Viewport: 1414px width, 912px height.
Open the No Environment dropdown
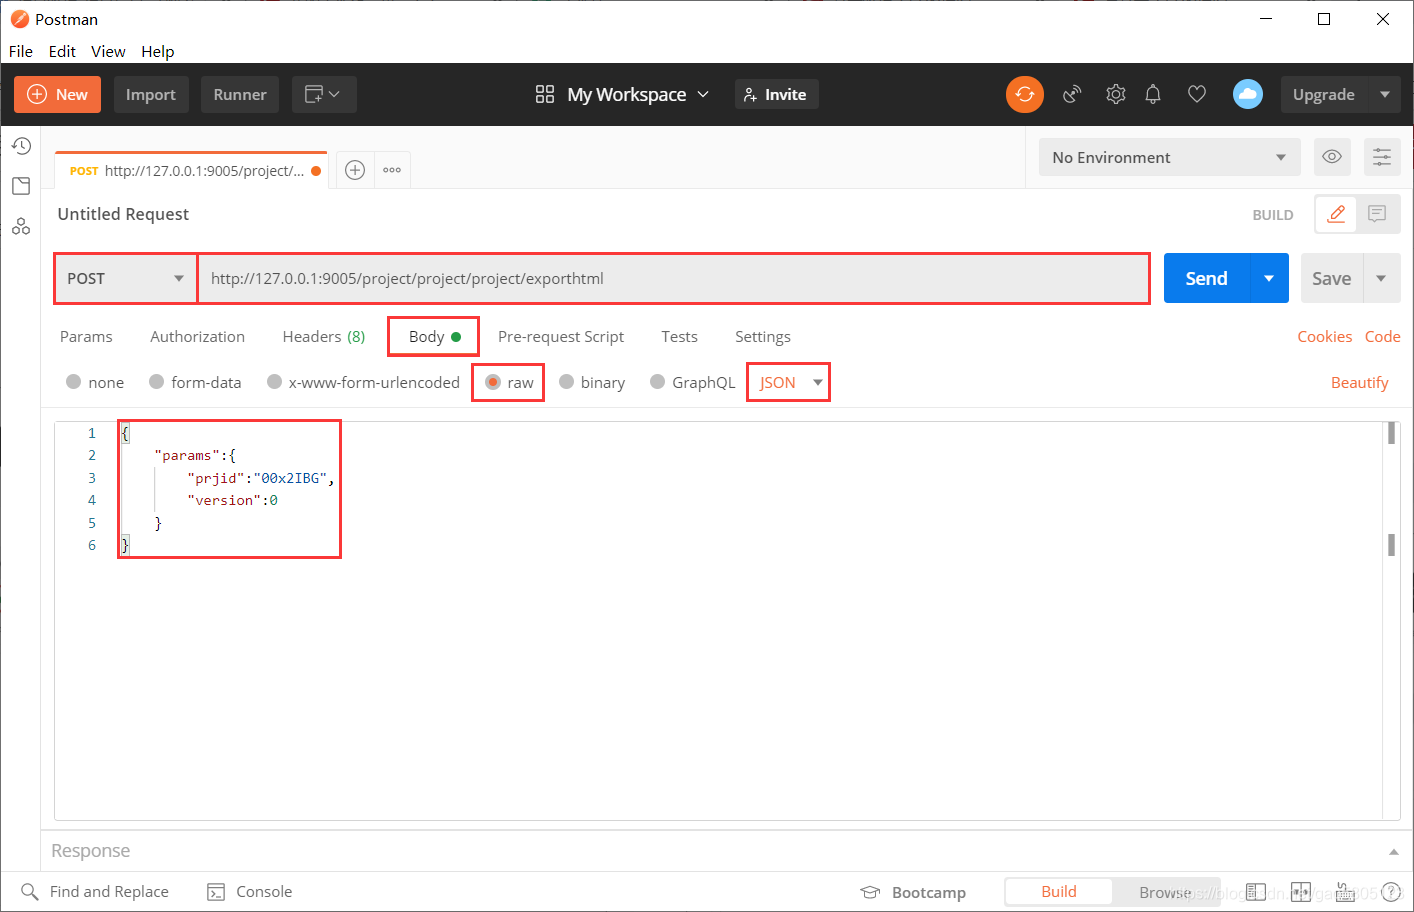point(1169,157)
